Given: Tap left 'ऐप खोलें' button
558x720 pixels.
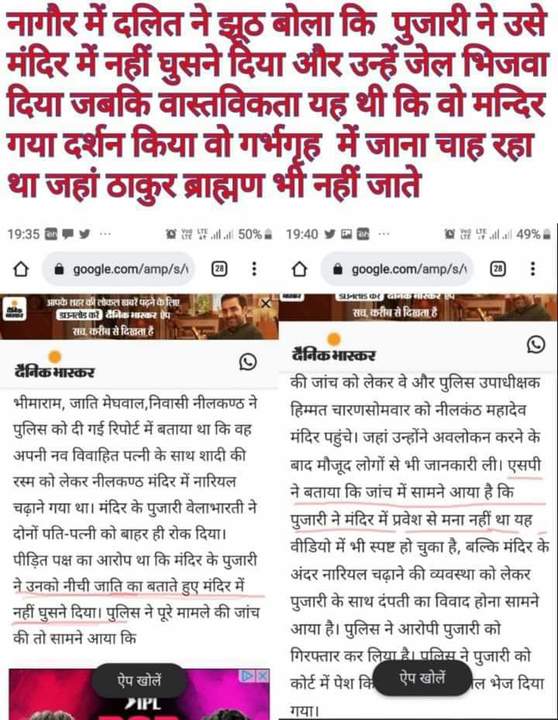Looking at the screenshot, I should point(139,680).
